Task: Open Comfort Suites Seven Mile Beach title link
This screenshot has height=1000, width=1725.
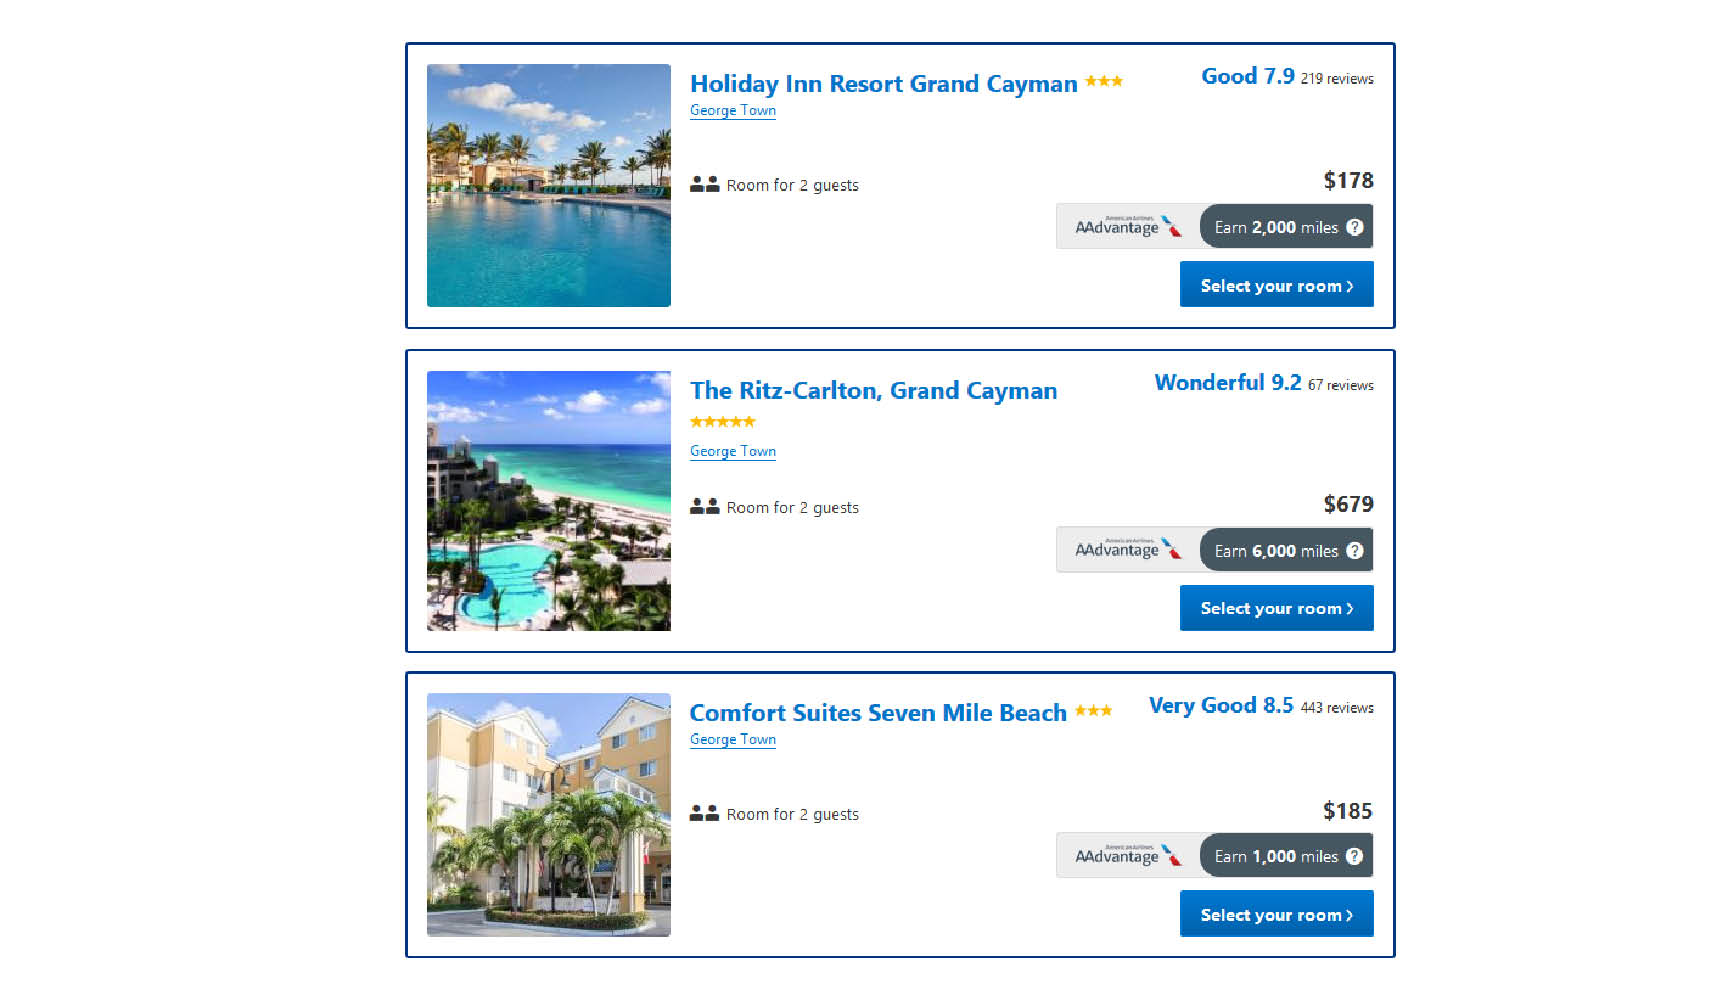Action: click(878, 713)
